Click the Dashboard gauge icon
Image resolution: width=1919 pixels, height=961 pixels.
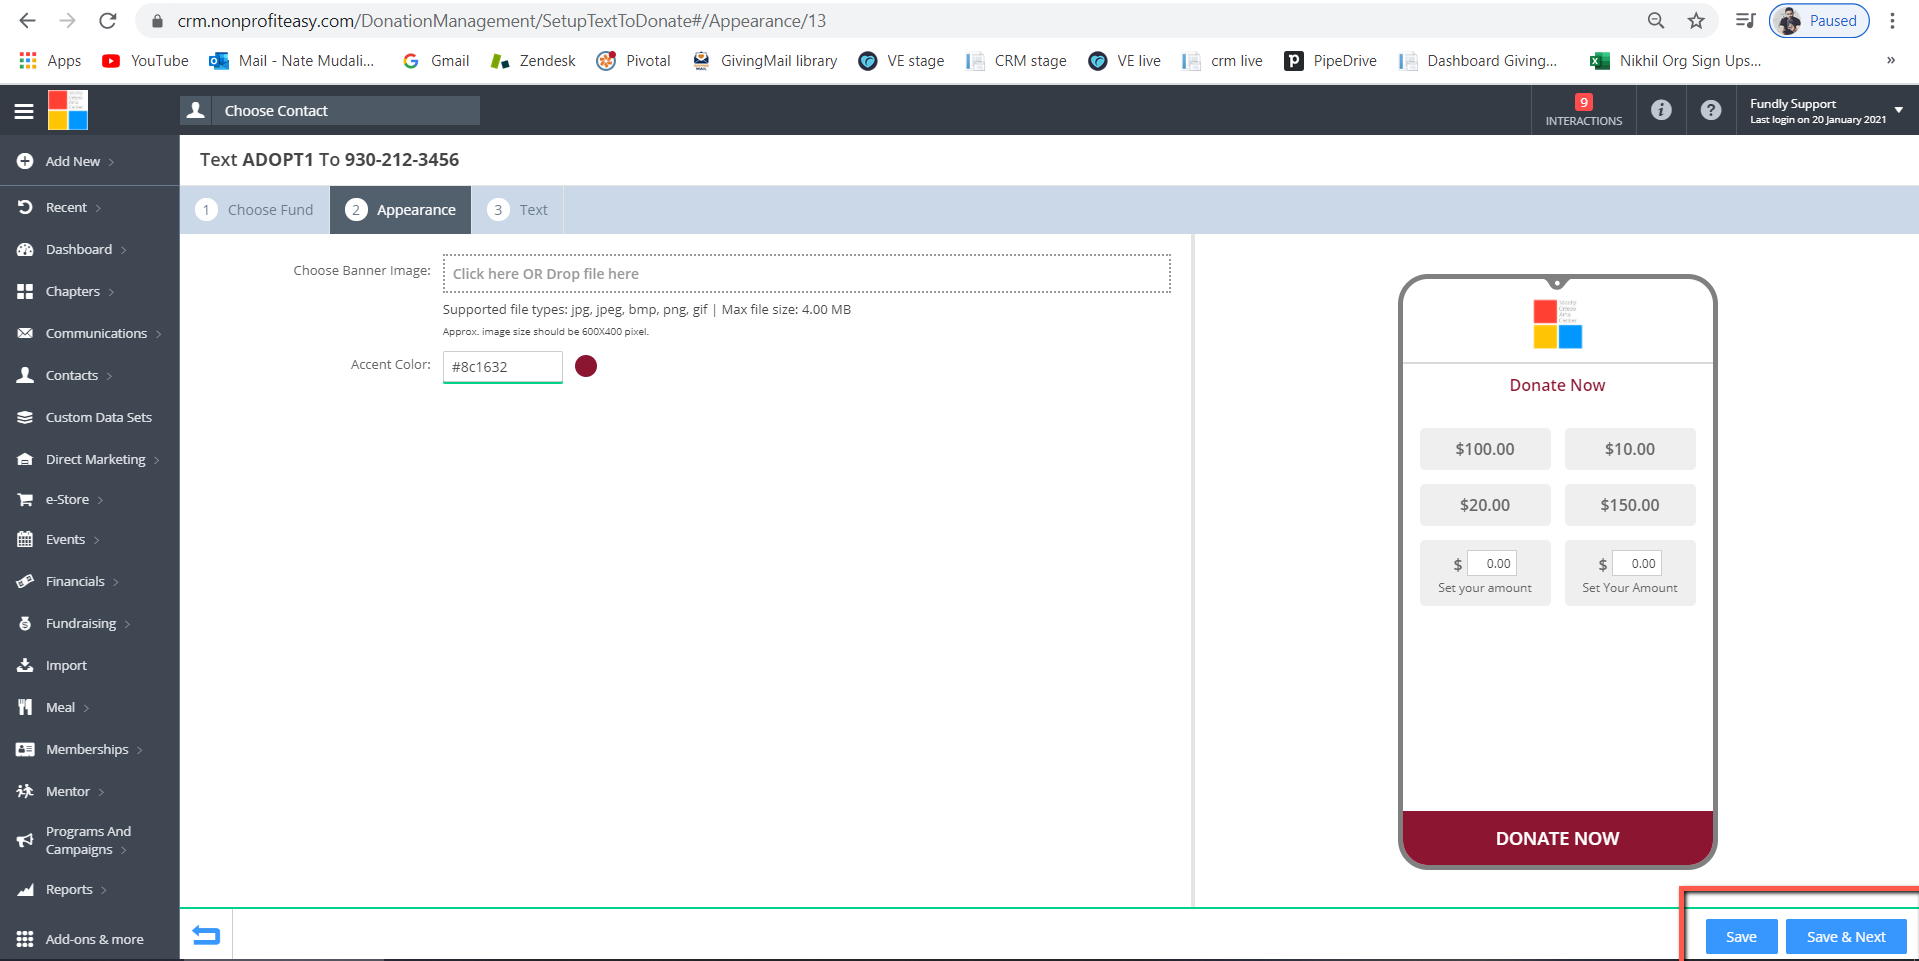coord(25,249)
